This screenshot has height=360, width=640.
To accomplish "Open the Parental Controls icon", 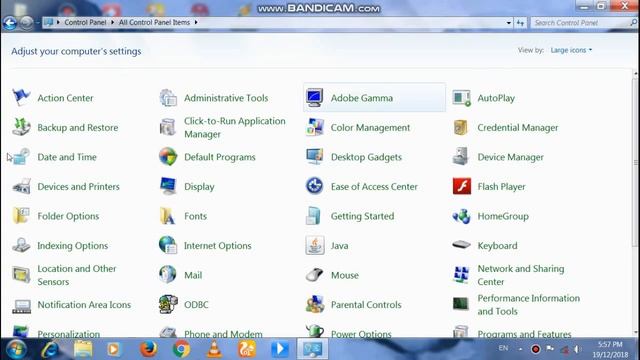I will 314,304.
